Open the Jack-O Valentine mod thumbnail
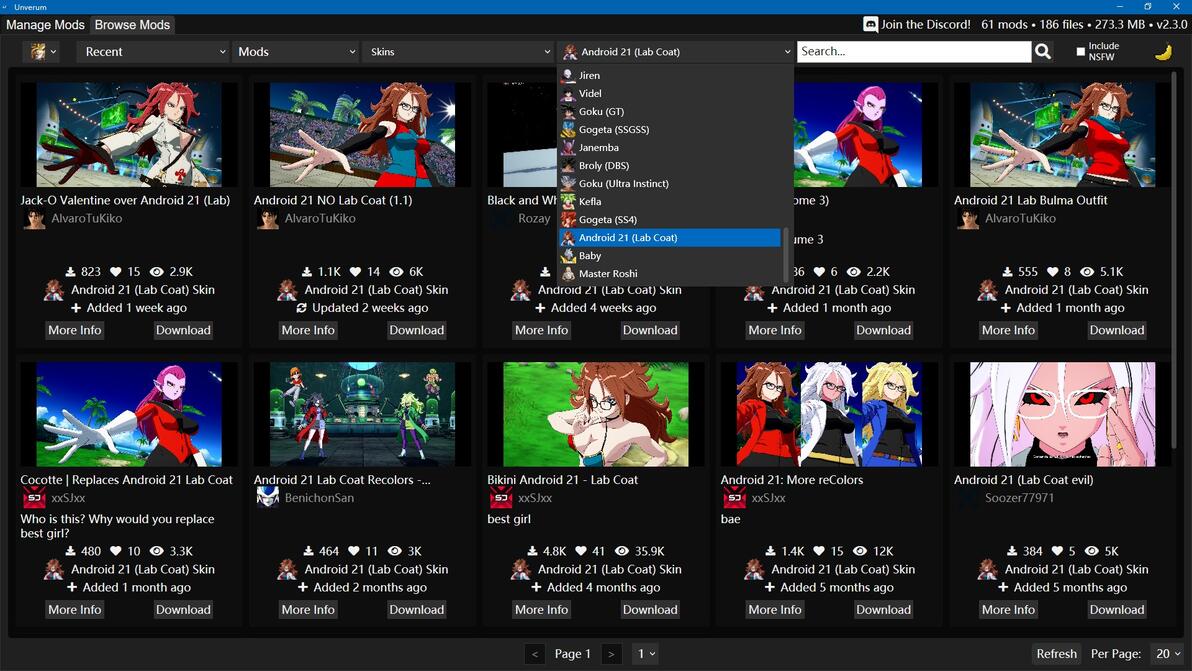This screenshot has height=671, width=1192. (x=129, y=135)
